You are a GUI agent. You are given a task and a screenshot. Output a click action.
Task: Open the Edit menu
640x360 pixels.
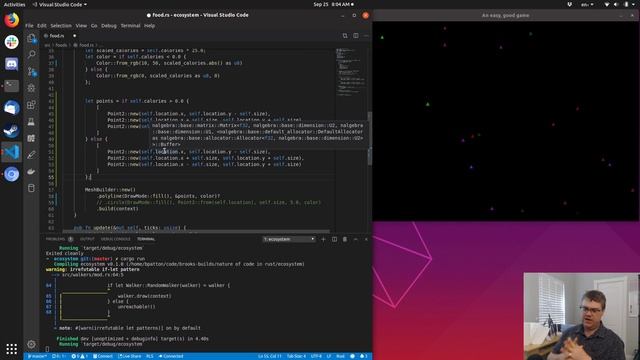[x=42, y=26]
